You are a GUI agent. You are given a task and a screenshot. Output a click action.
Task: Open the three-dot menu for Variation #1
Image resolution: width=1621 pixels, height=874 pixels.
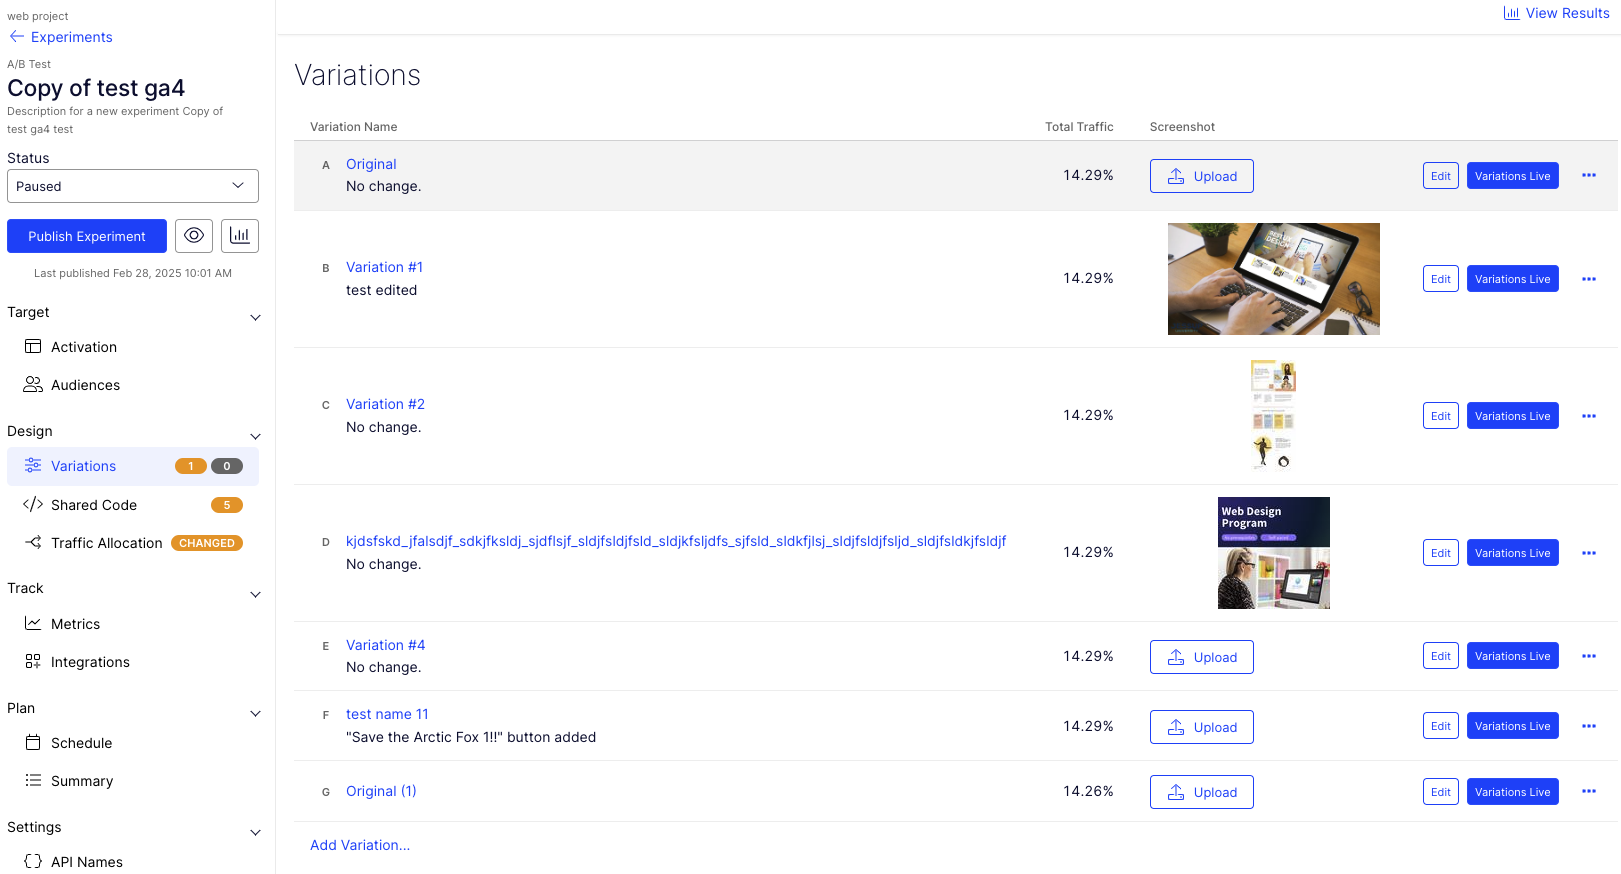pos(1588,279)
